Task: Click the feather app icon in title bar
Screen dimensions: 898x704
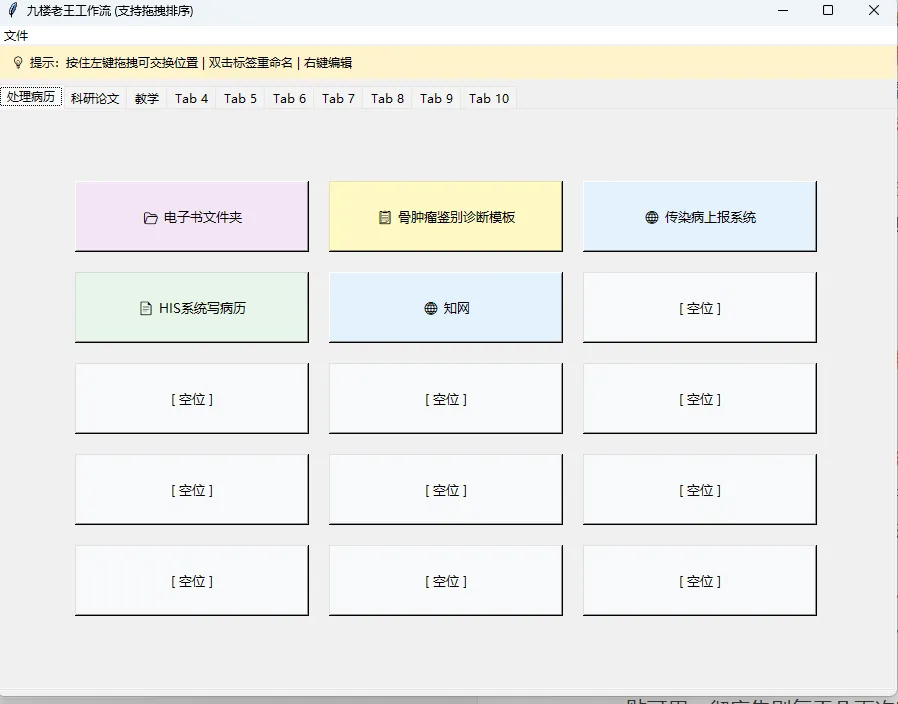Action: coord(13,10)
